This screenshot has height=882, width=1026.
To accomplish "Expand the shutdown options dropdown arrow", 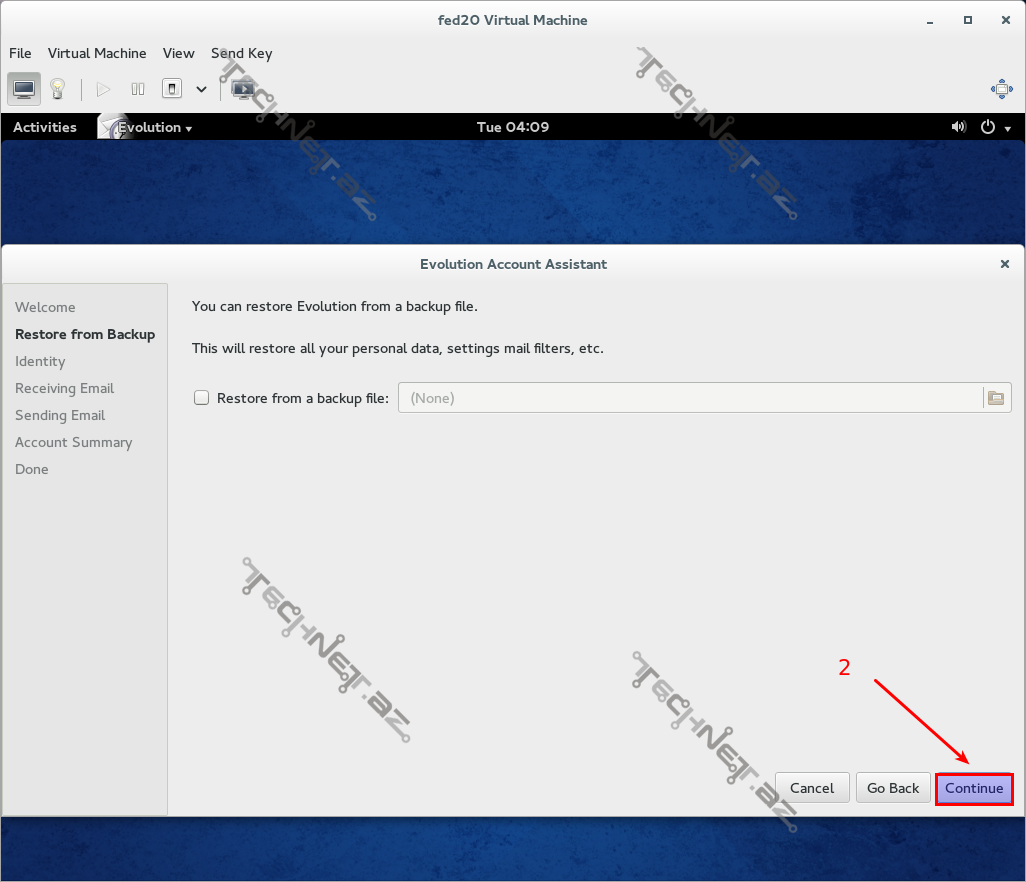I will [x=201, y=89].
